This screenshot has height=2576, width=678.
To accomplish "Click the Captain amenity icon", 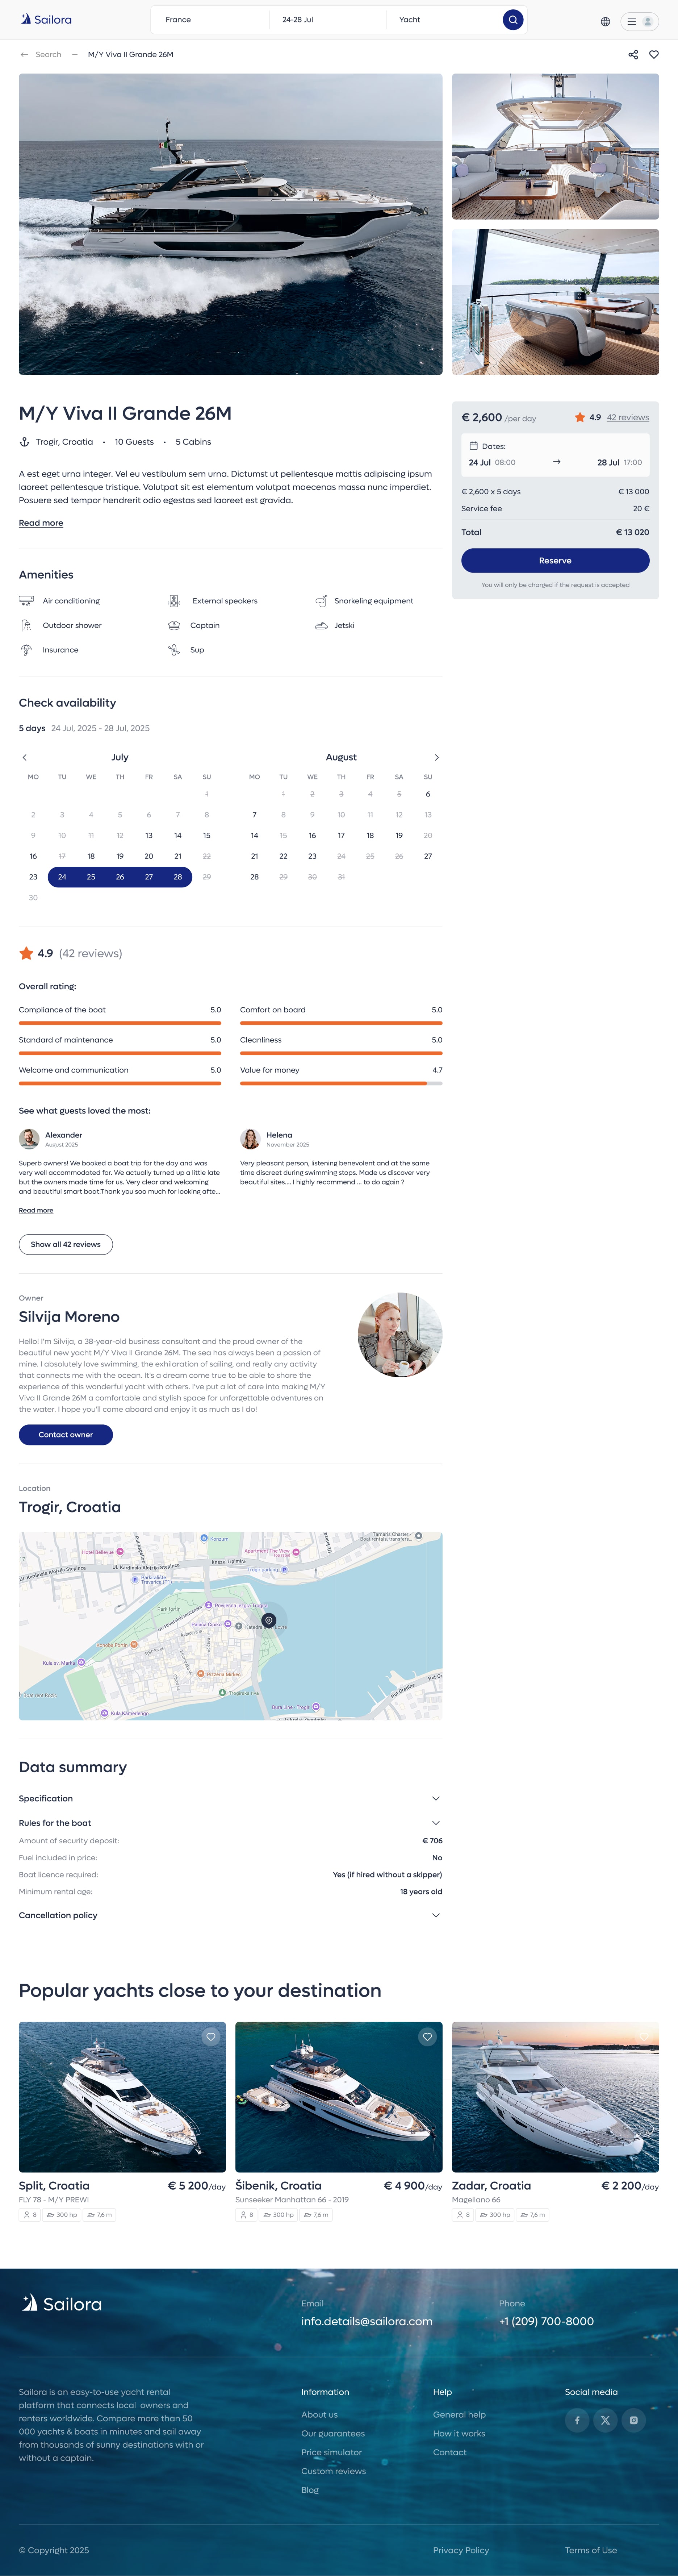I will (174, 625).
